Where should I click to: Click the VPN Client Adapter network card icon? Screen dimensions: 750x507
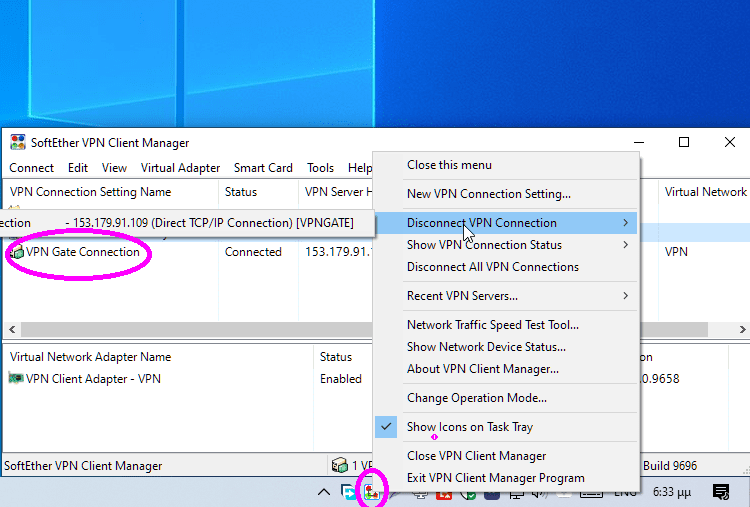[16, 378]
